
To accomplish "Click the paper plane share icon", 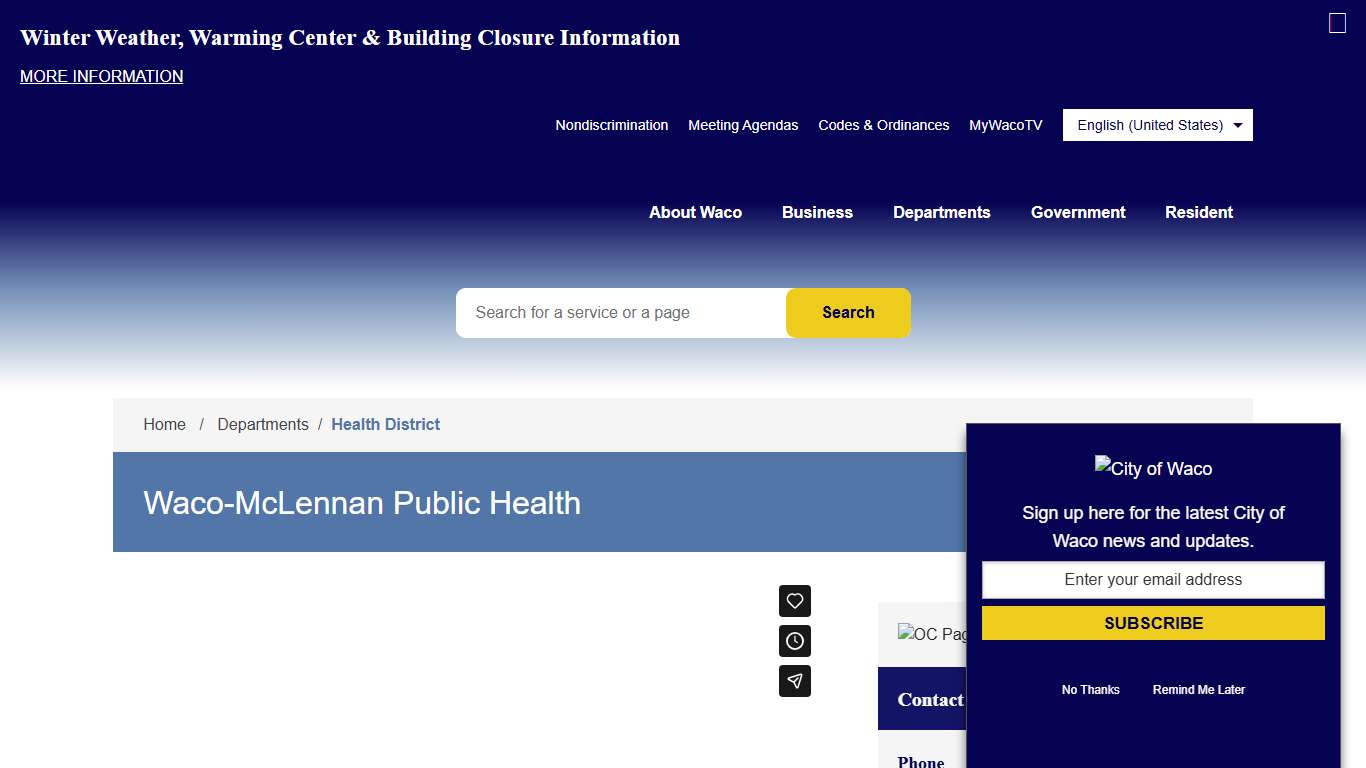I will [x=795, y=681].
